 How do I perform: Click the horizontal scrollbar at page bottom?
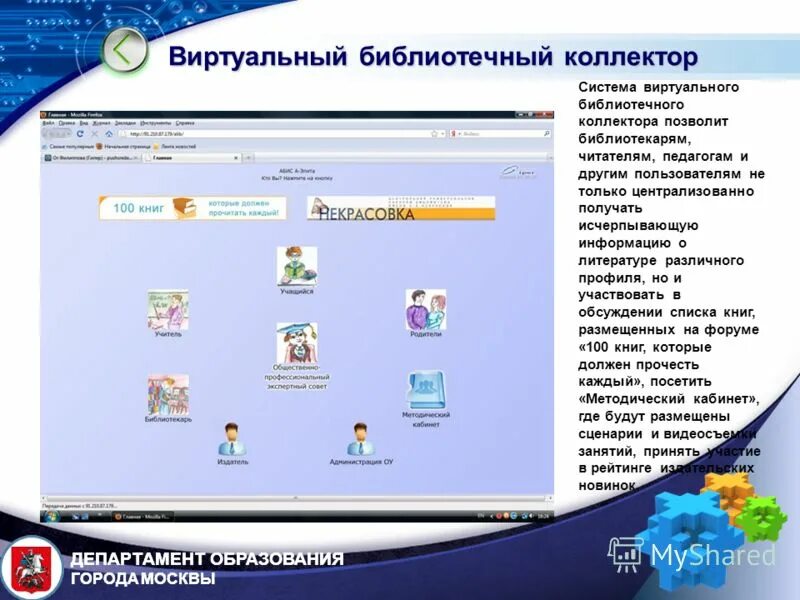point(300,493)
